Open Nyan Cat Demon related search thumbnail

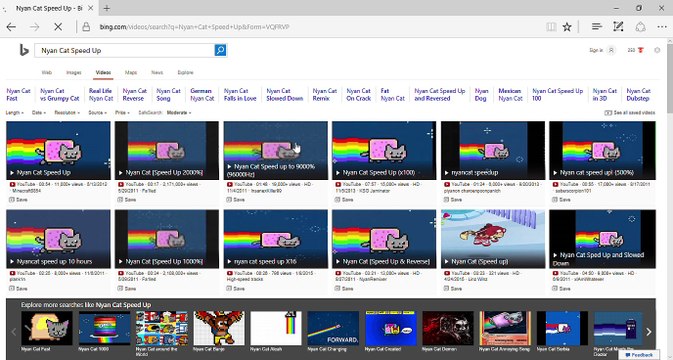pyautogui.click(x=448, y=328)
